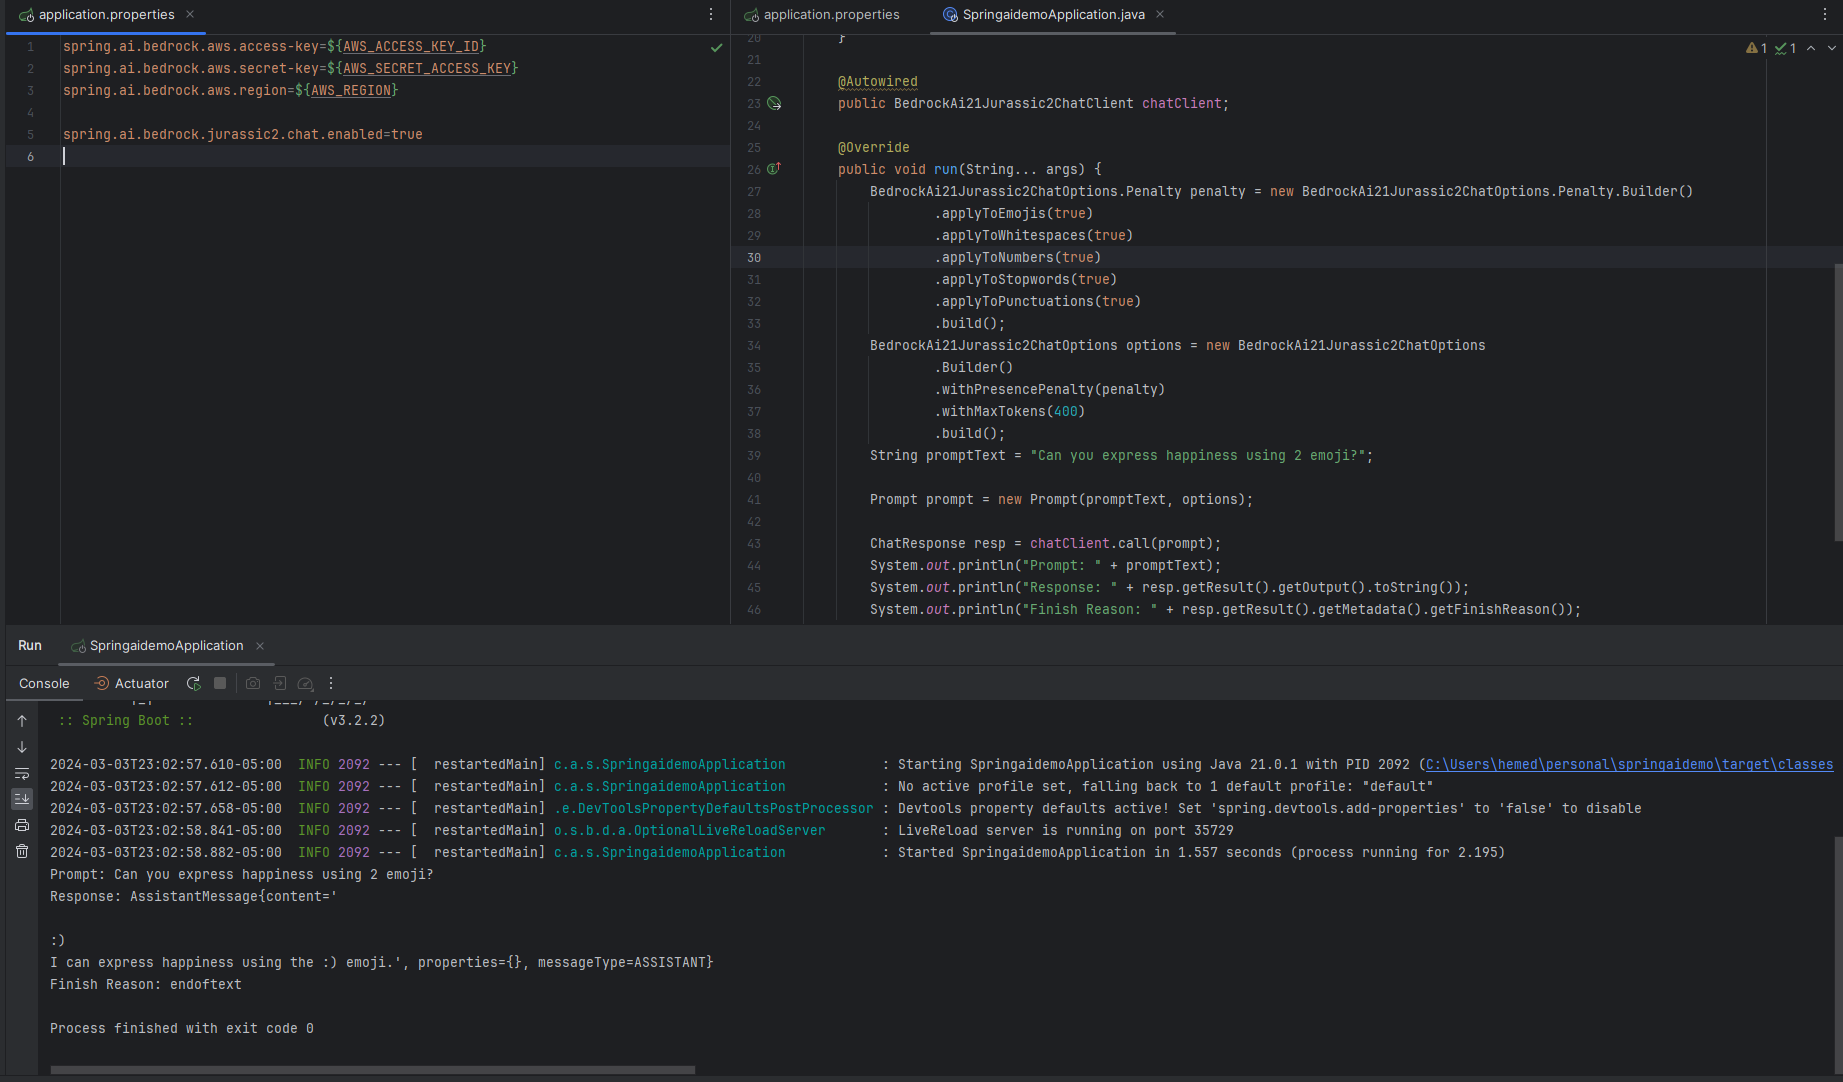Click the thread dump camera icon
Screen dimensions: 1843x1082
coord(253,683)
